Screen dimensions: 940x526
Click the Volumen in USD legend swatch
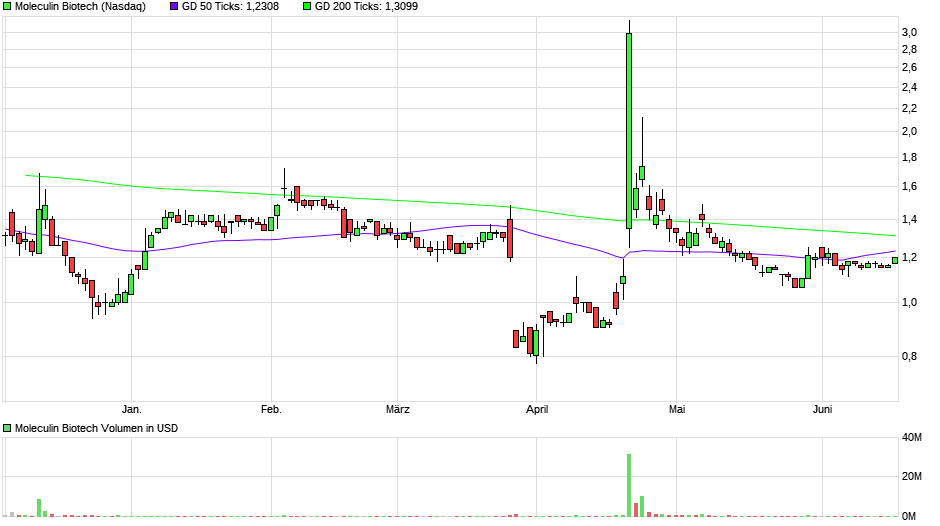point(7,429)
